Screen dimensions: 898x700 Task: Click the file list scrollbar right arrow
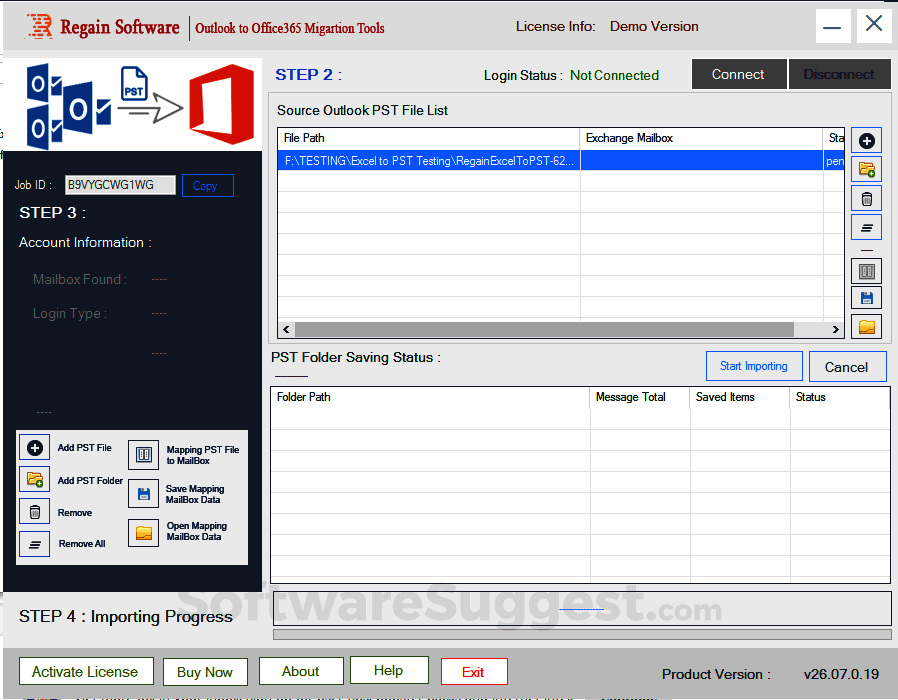pos(836,329)
